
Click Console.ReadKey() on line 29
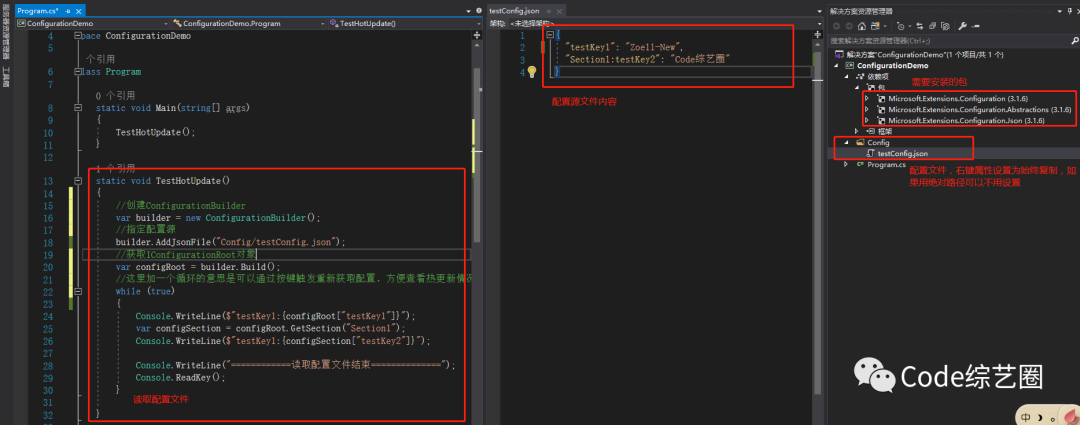pos(180,377)
